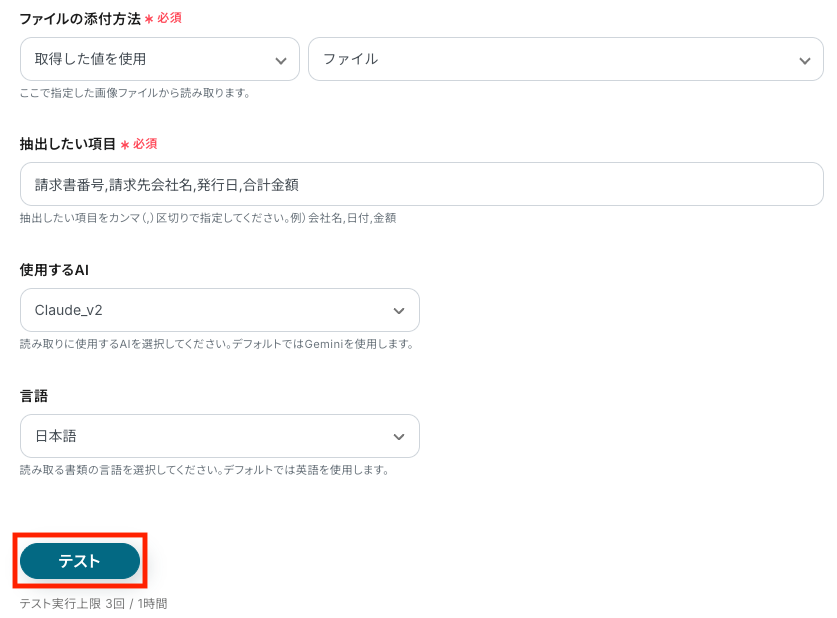Click hint text about 読み取る書類の言語
The width and height of the screenshot is (837, 618).
tap(205, 470)
